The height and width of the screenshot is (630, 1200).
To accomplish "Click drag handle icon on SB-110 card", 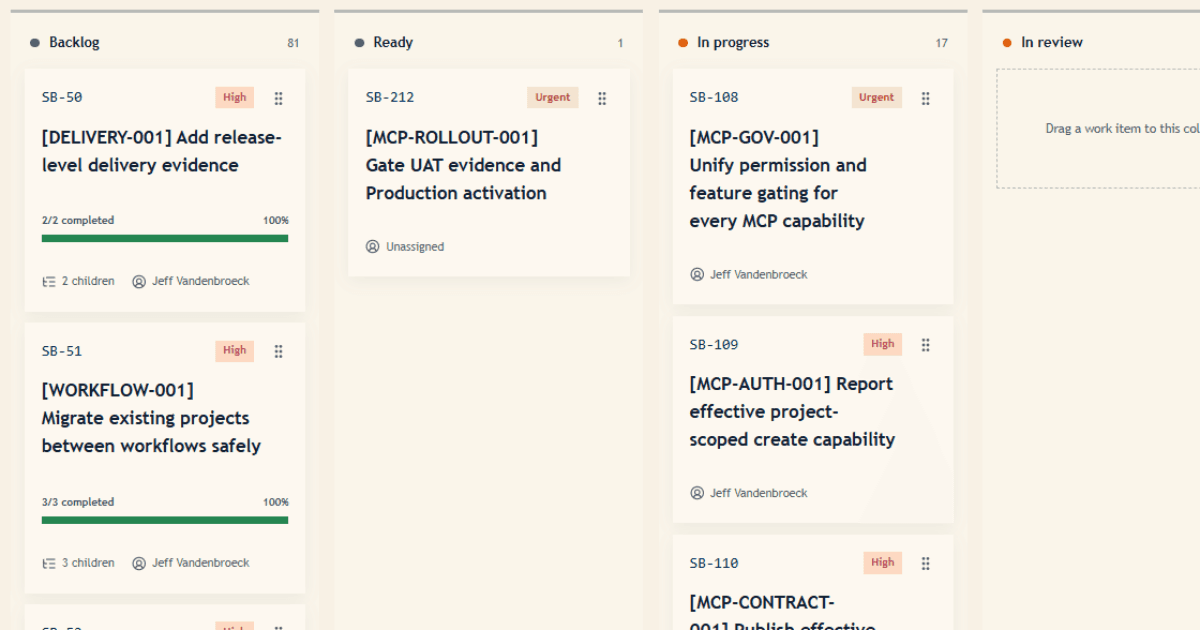I will (x=926, y=564).
